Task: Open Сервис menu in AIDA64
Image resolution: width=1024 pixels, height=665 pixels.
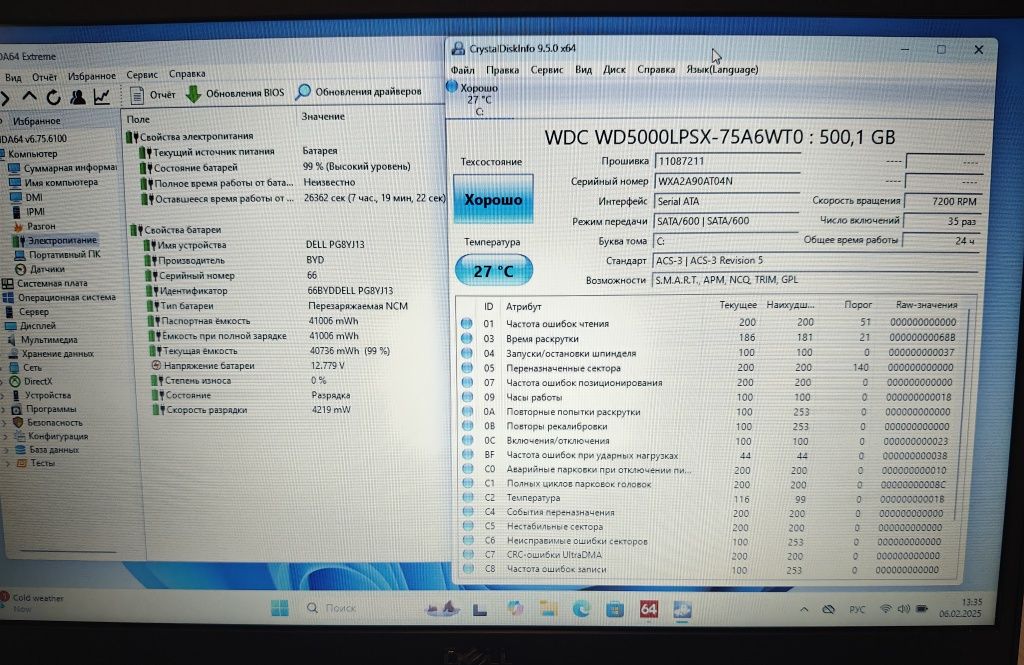Action: 142,74
